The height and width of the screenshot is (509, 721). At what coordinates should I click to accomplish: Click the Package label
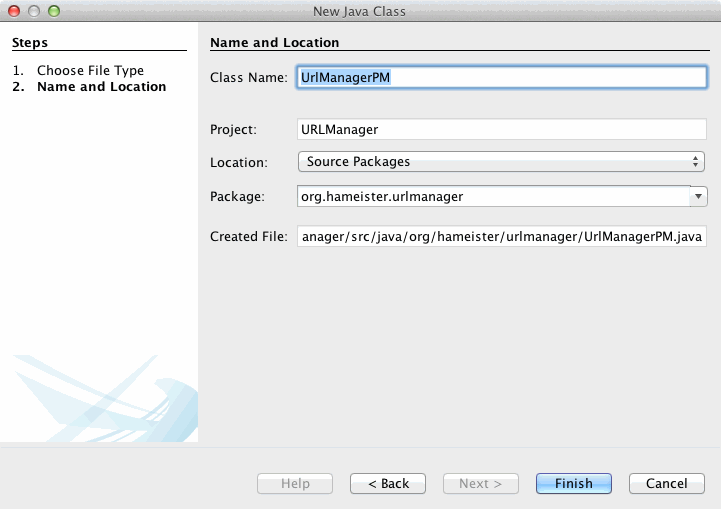[x=237, y=197]
